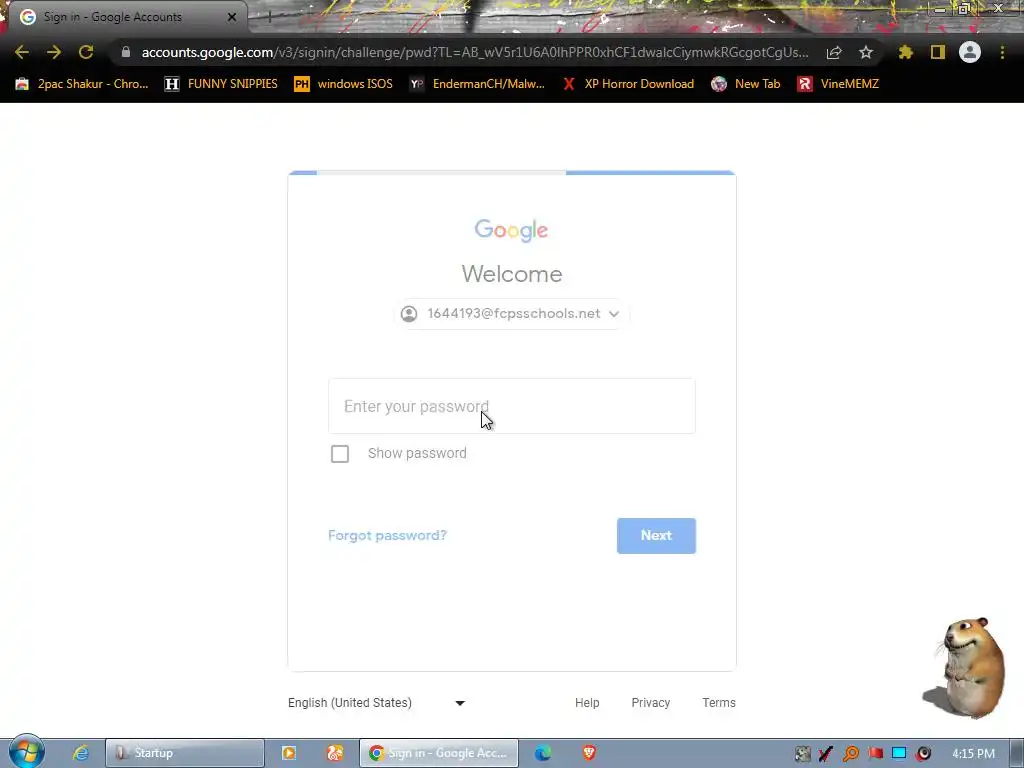The image size is (1024, 768).
Task: Open the EndermanCH/Malw... bookmark
Action: click(x=477, y=84)
